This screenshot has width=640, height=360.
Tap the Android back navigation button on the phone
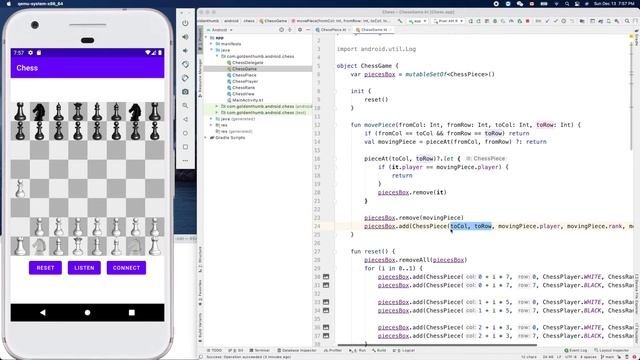pyautogui.click(x=42, y=313)
